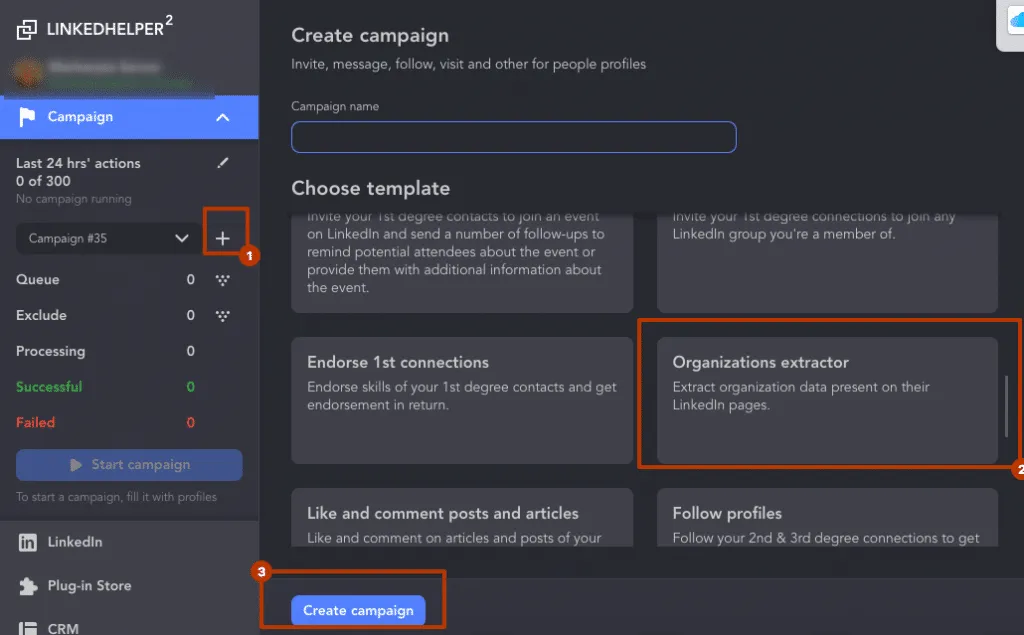Click the Start campaign button
1024x635 pixels.
[129, 464]
